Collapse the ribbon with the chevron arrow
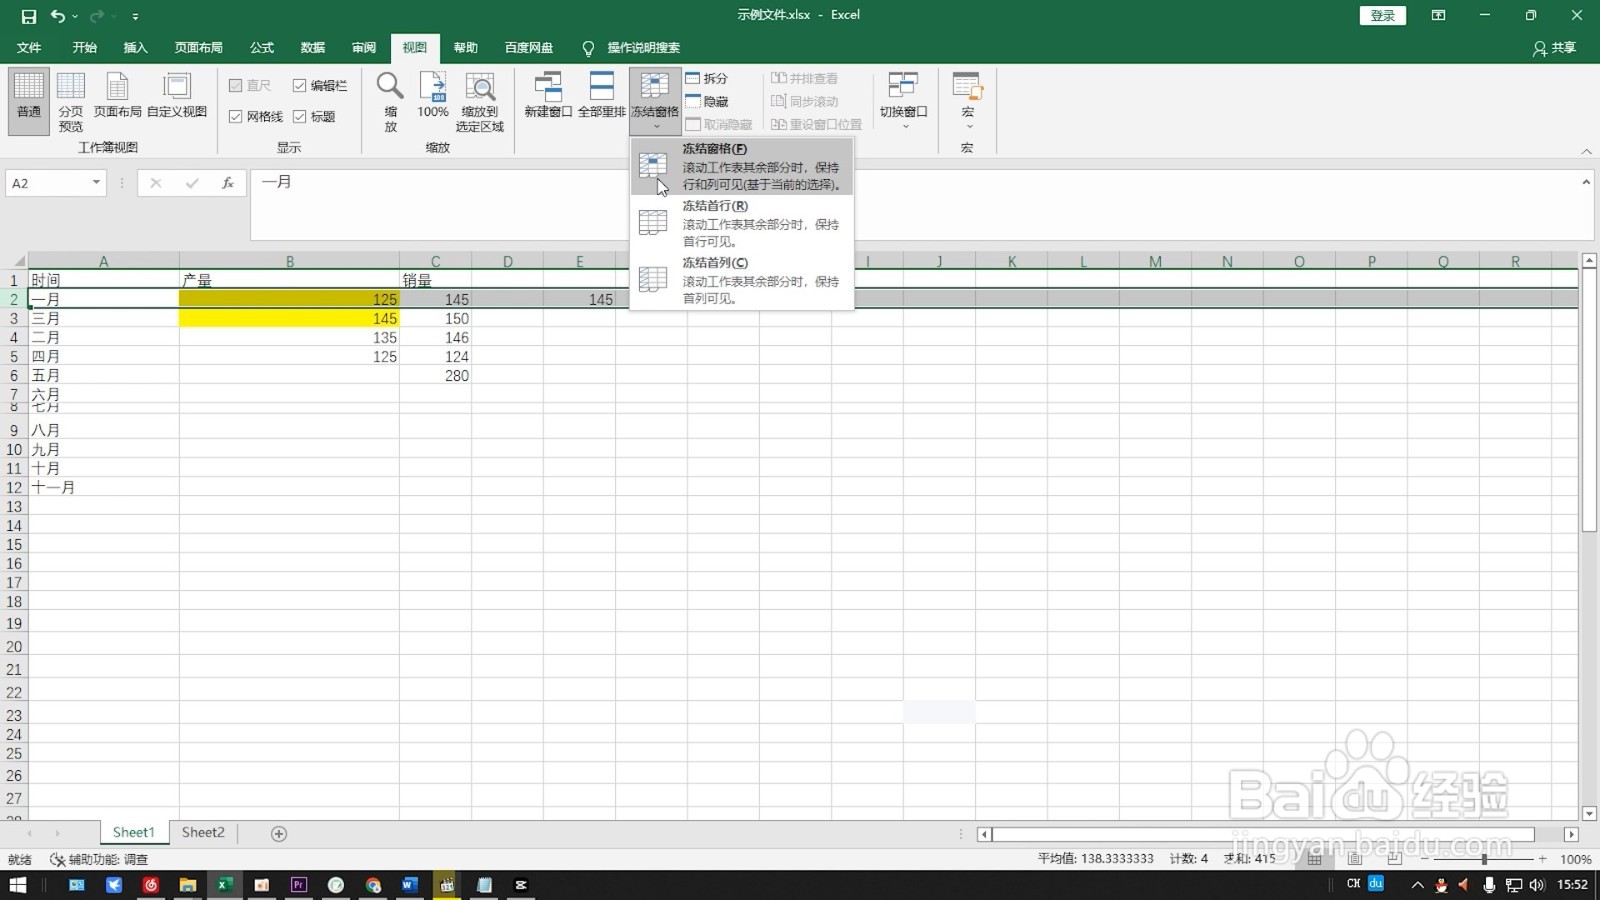 (1586, 151)
